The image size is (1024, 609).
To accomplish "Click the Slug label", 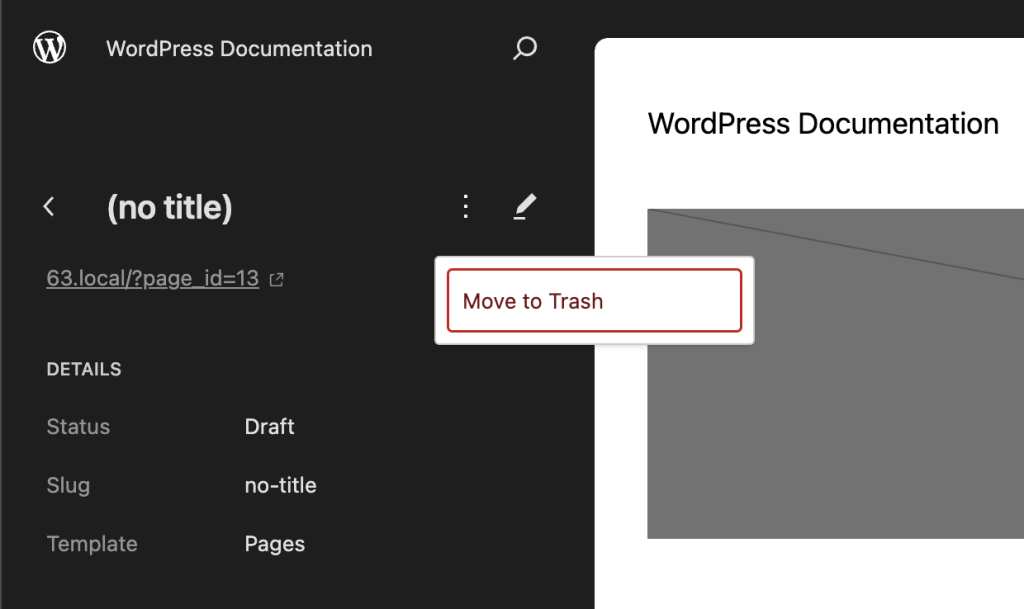I will tap(68, 485).
